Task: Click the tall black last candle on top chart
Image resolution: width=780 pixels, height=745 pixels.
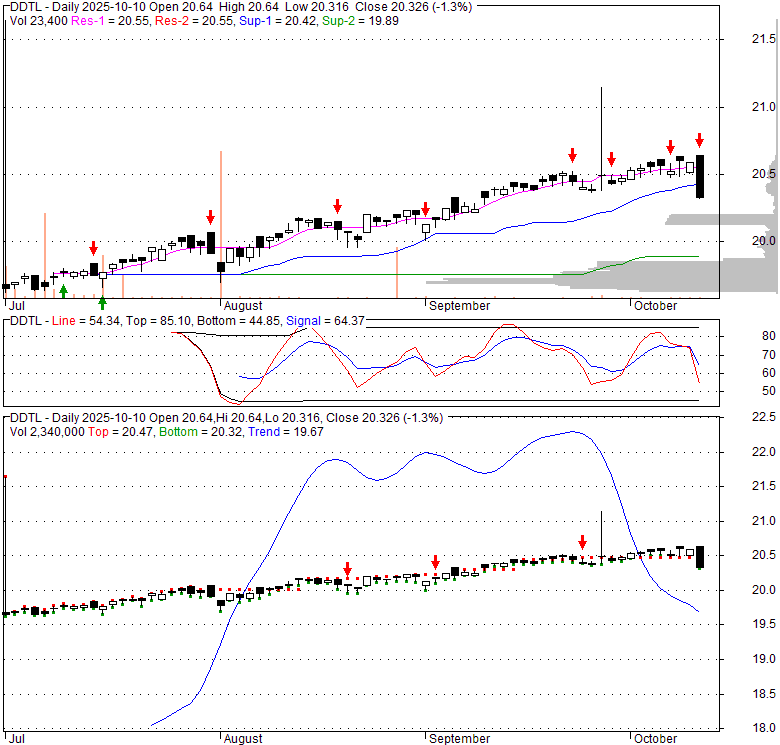Action: (702, 176)
